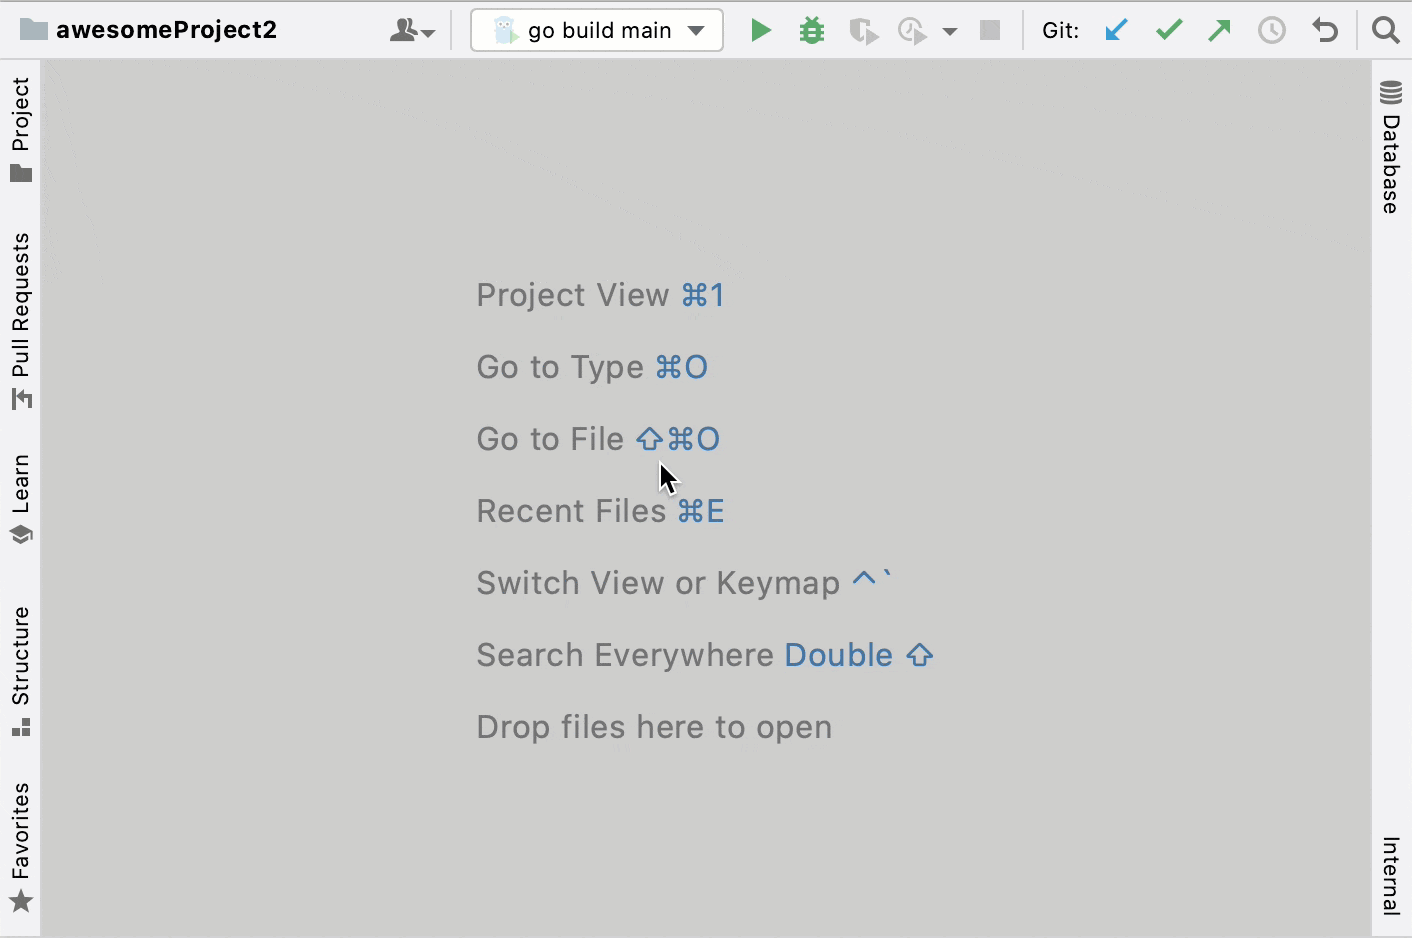Open the Profiler tool icon

(911, 30)
